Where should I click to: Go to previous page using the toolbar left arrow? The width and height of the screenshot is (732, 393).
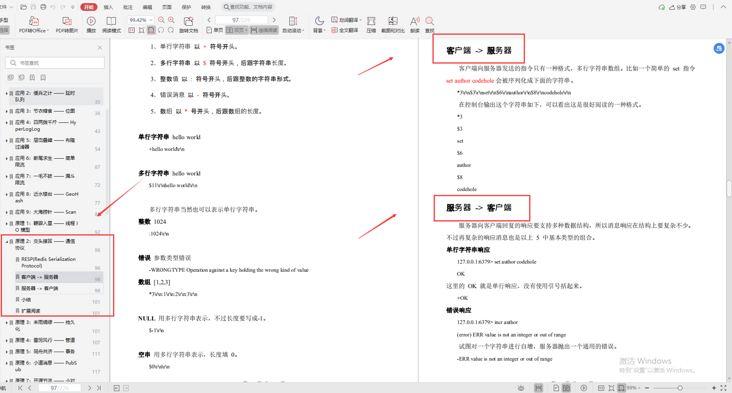(209, 20)
